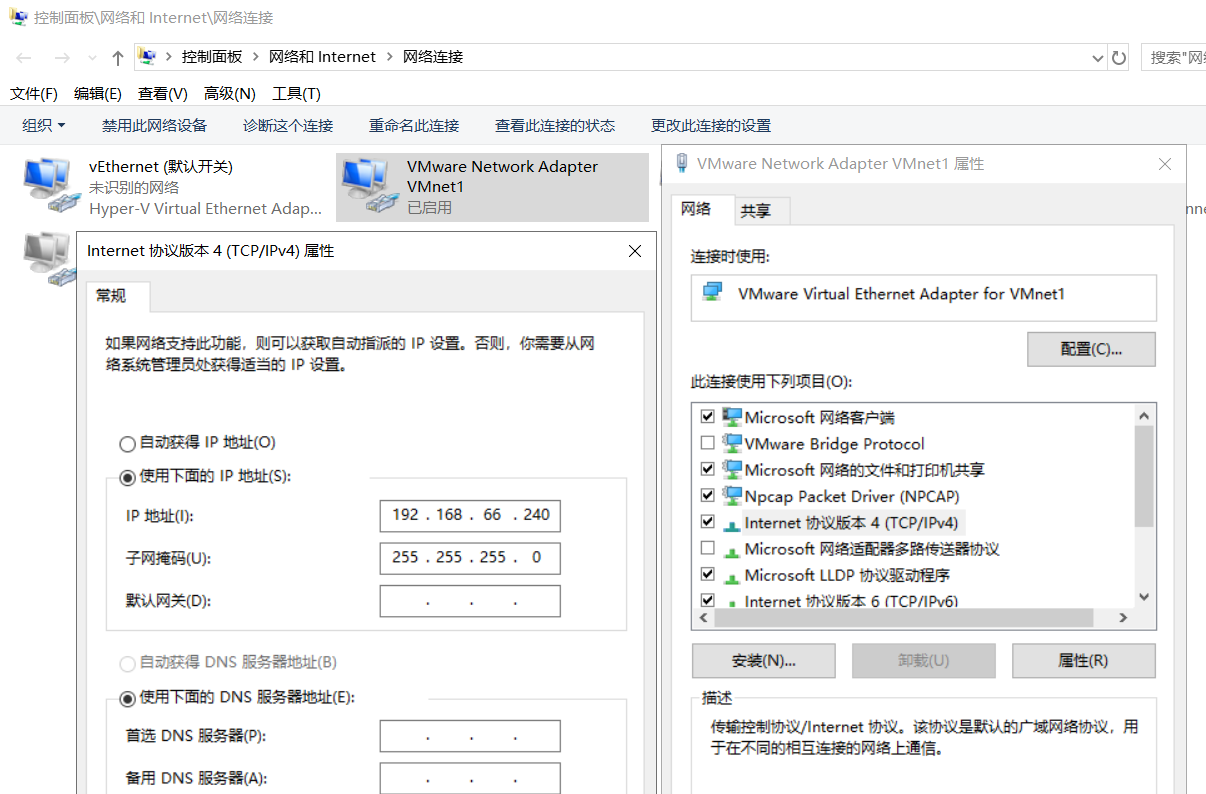Click the Npcap Packet Driver item icon

click(x=732, y=496)
